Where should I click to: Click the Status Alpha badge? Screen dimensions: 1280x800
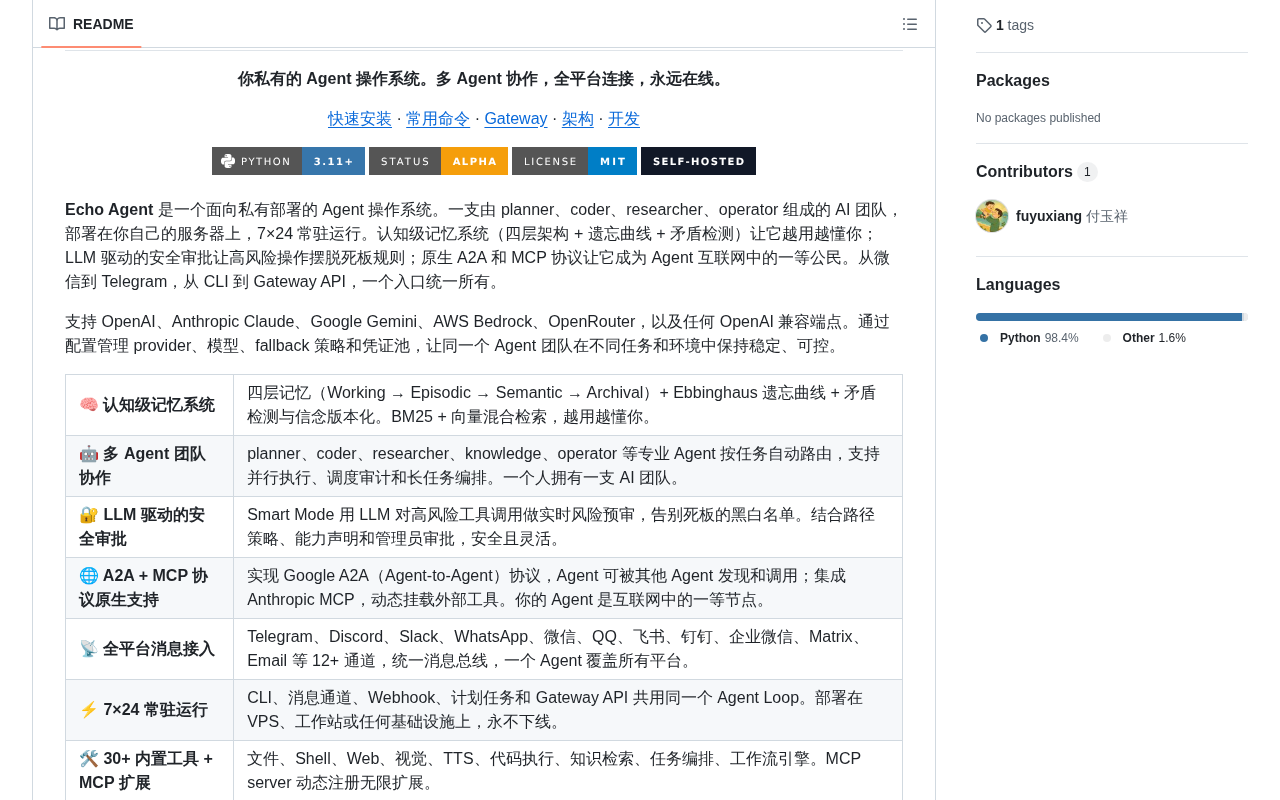438,161
